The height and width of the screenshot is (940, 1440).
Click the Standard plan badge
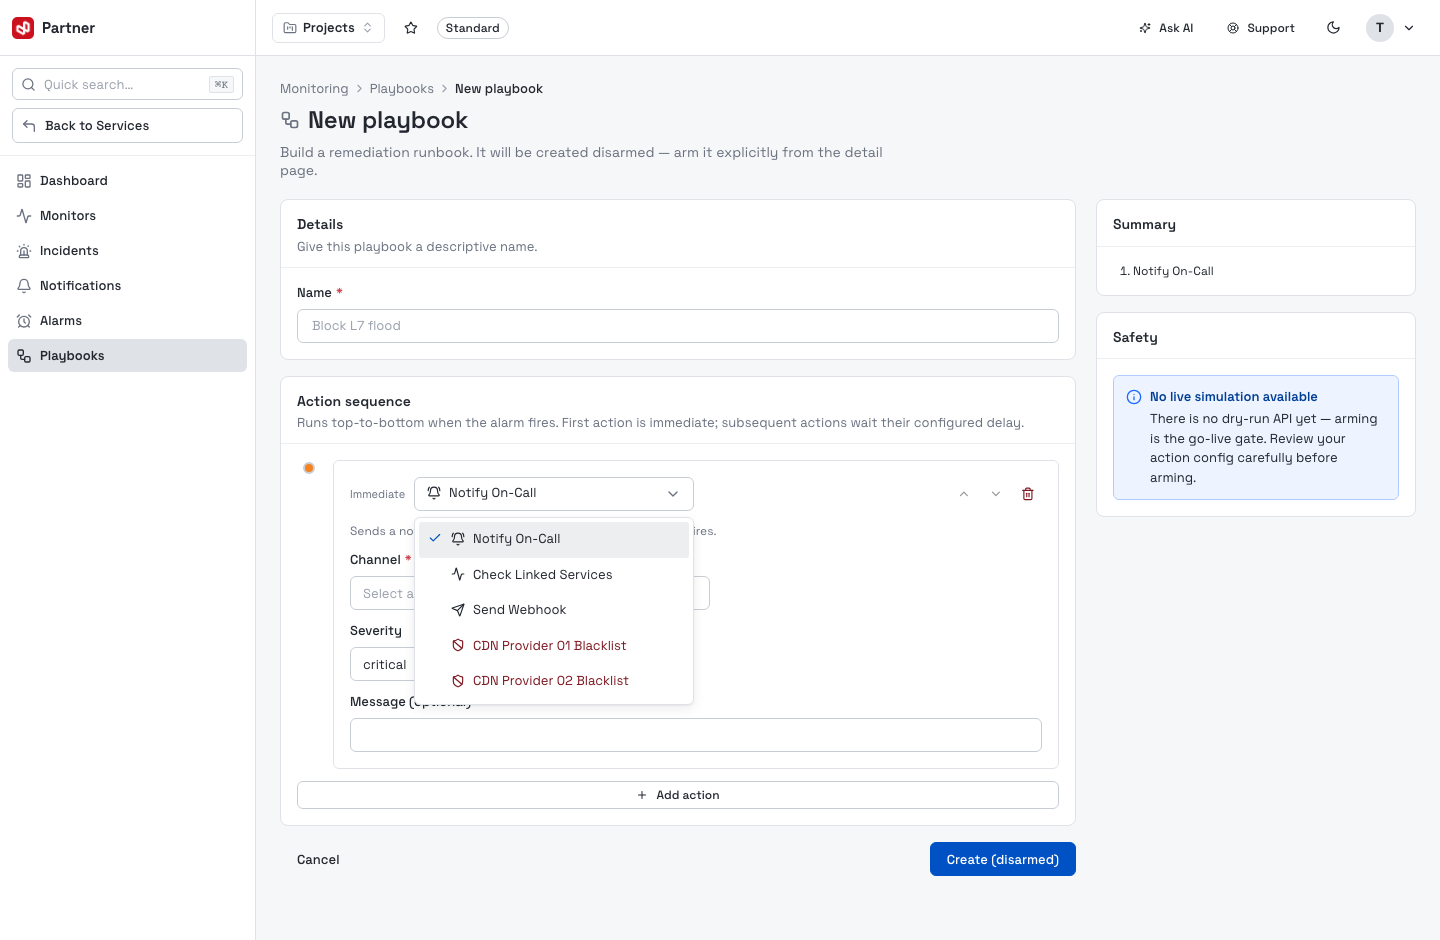pos(472,28)
